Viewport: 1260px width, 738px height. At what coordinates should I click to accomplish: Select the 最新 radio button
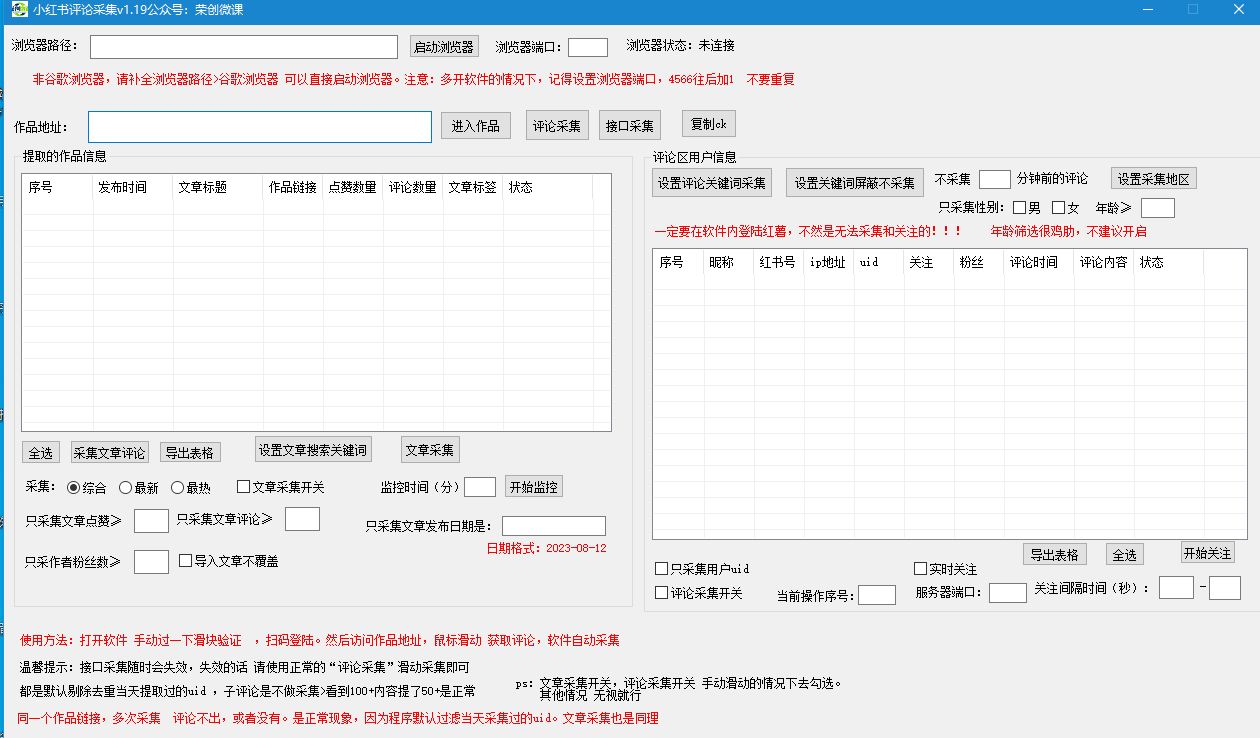coord(125,488)
